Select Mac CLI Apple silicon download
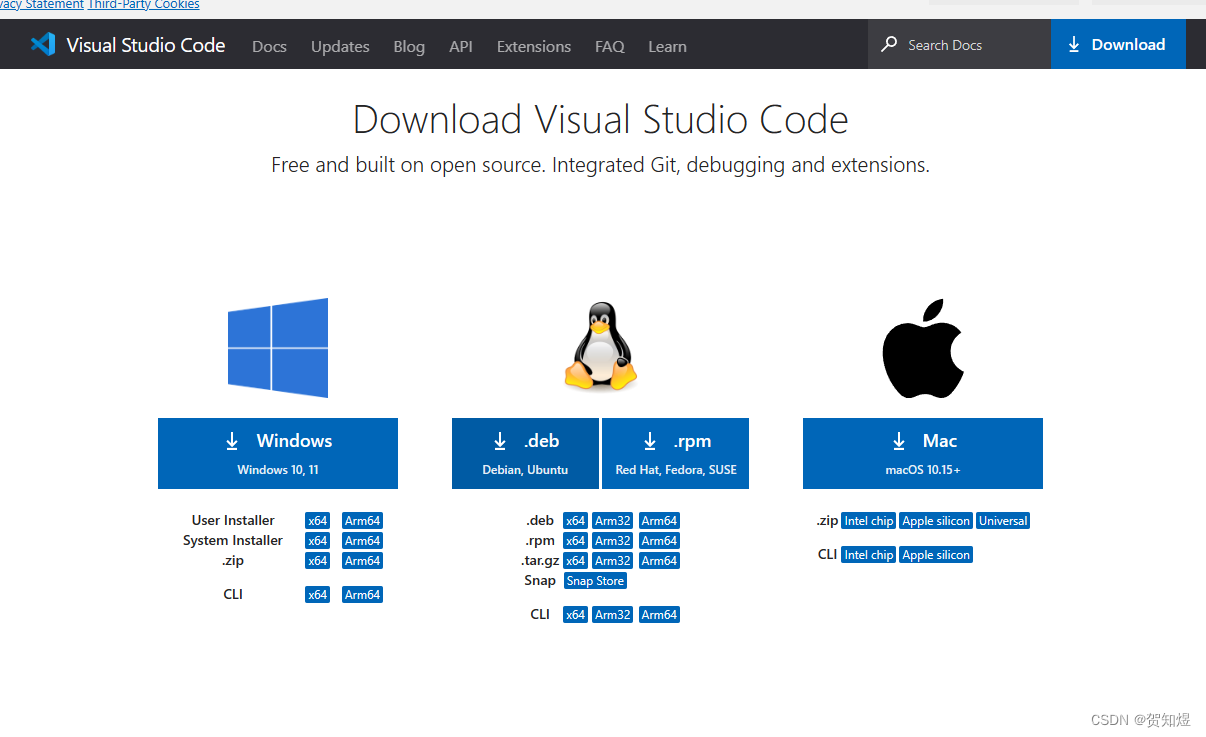The image size is (1206, 737). (x=936, y=555)
